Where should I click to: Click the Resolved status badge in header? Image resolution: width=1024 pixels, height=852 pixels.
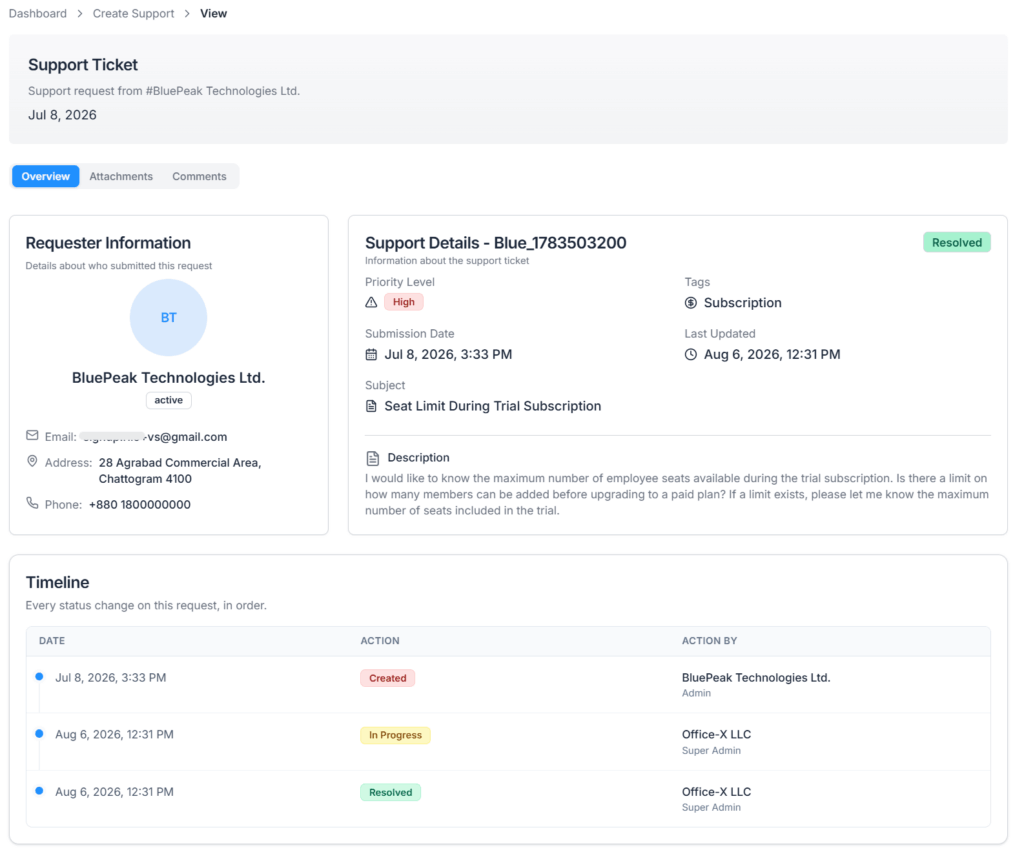[x=957, y=242]
